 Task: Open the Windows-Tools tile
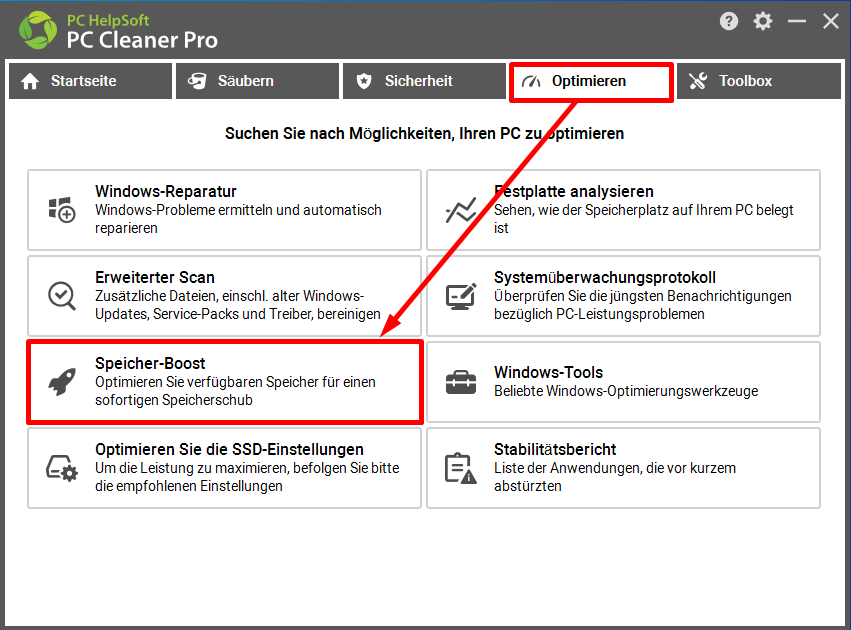tap(624, 382)
